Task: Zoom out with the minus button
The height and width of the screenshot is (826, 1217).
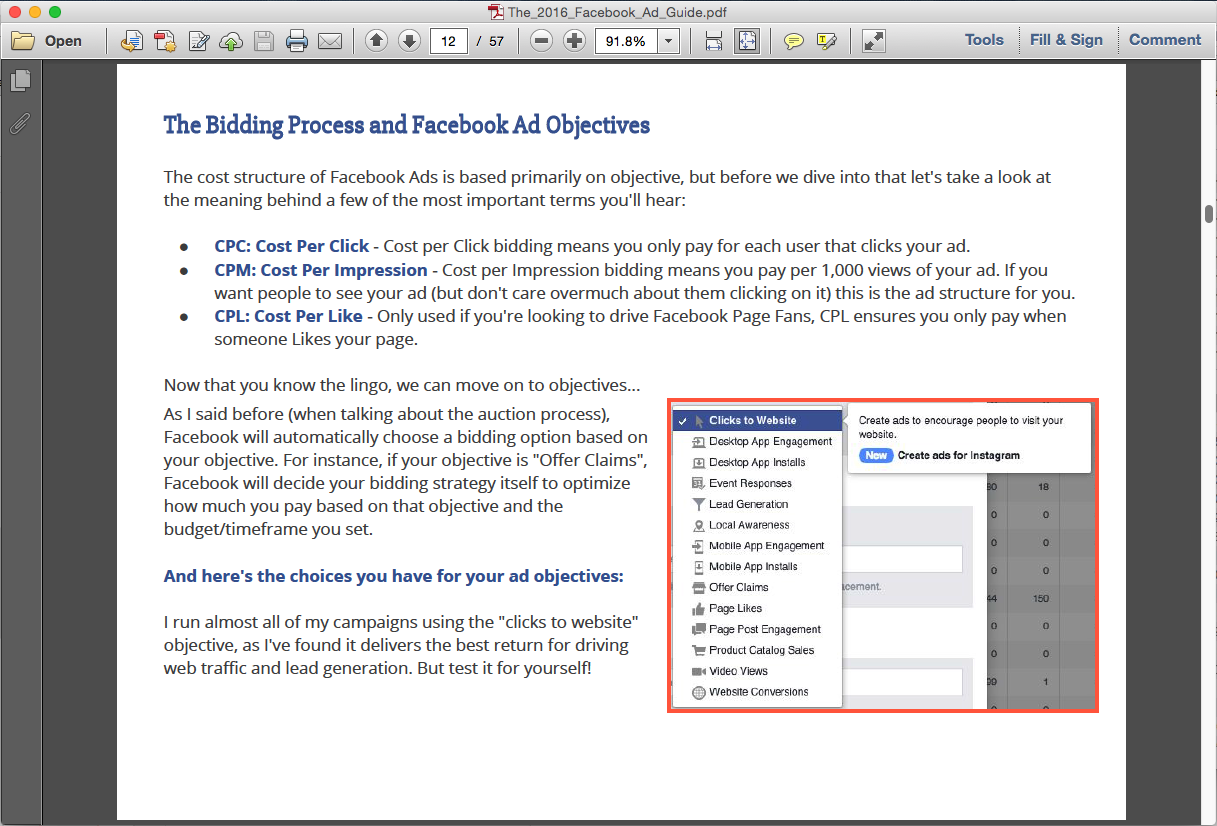Action: tap(541, 41)
